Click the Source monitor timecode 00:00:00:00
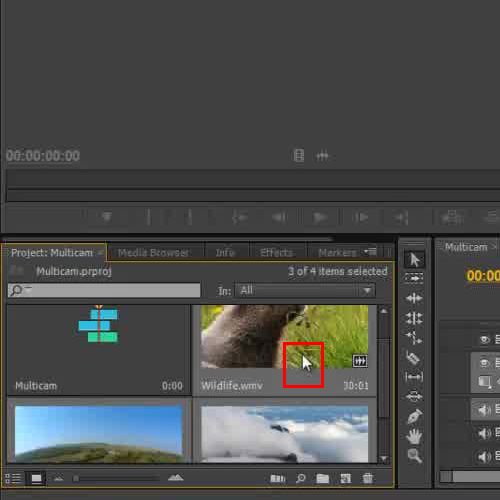Viewport: 500px width, 500px height. [x=43, y=156]
